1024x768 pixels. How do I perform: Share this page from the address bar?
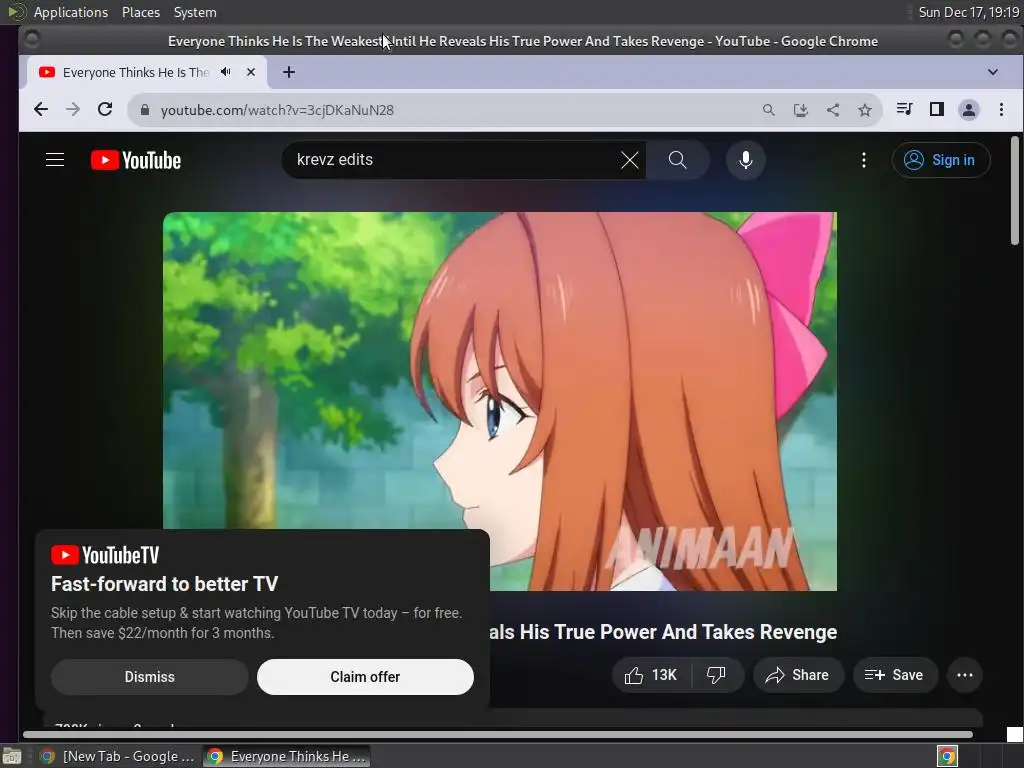[x=833, y=110]
